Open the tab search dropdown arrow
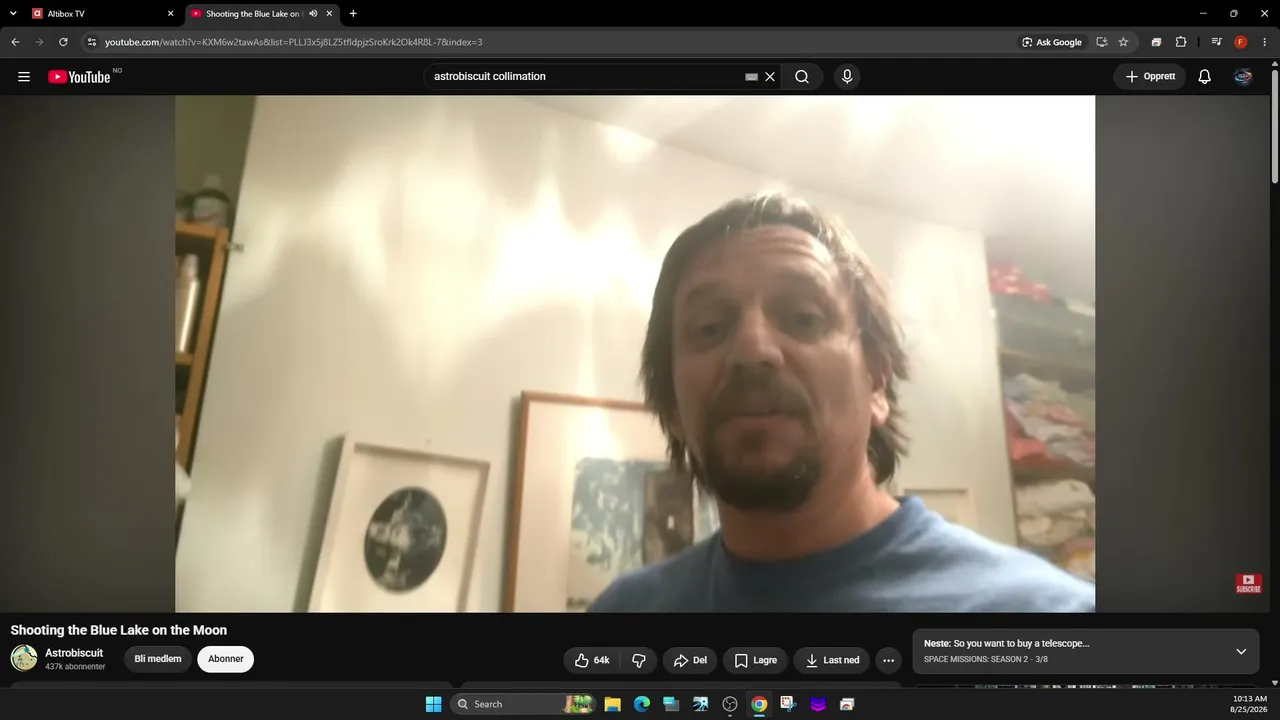This screenshot has height=720, width=1280. click(x=13, y=14)
